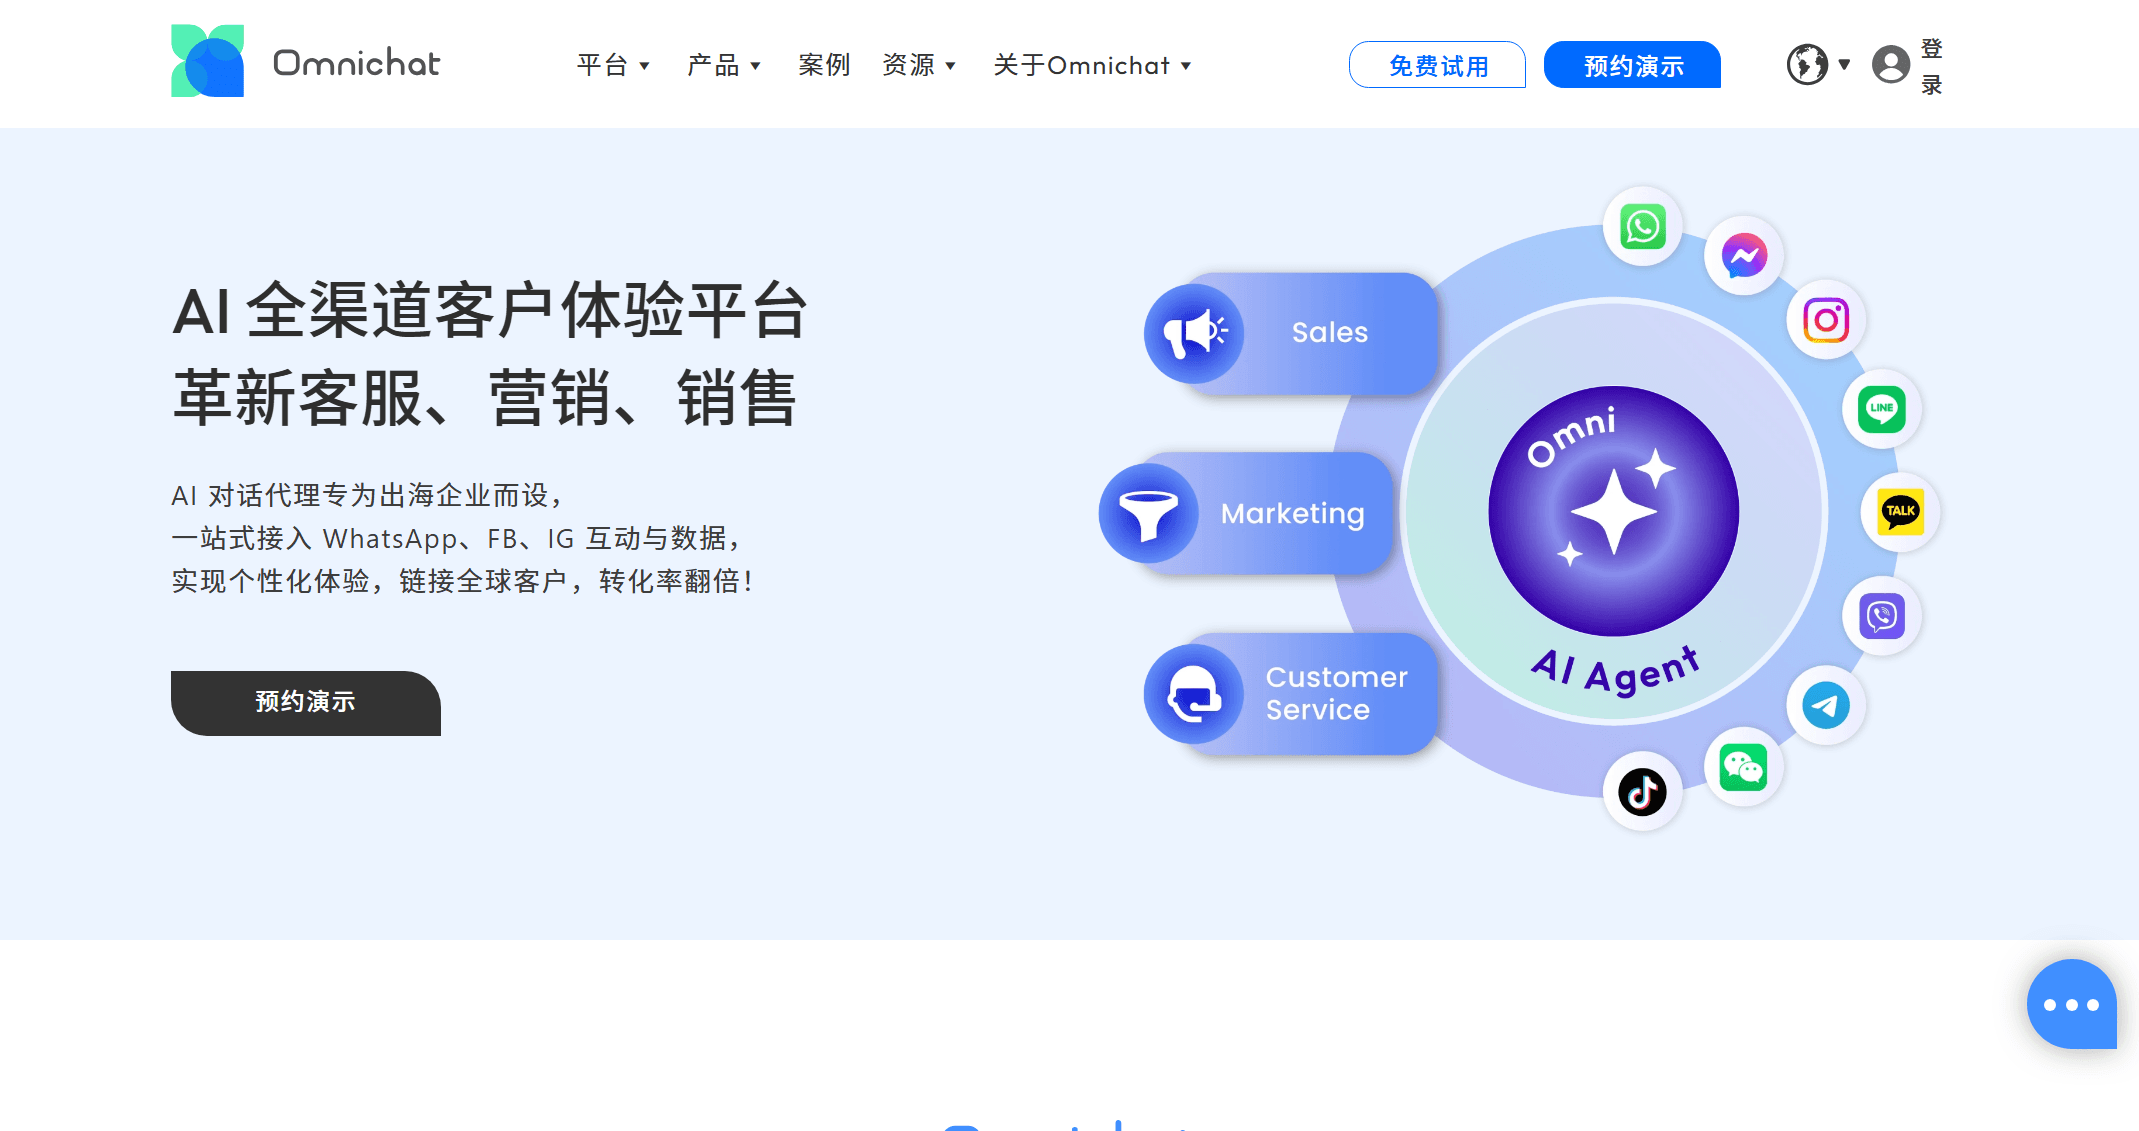Click the LINE channel icon

pos(1881,409)
